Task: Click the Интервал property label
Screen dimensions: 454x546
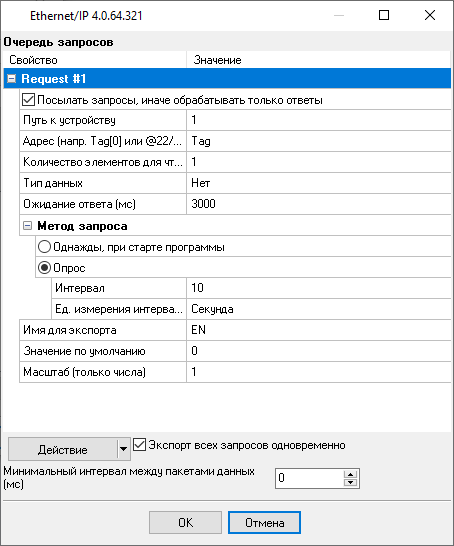Action: tap(80, 288)
